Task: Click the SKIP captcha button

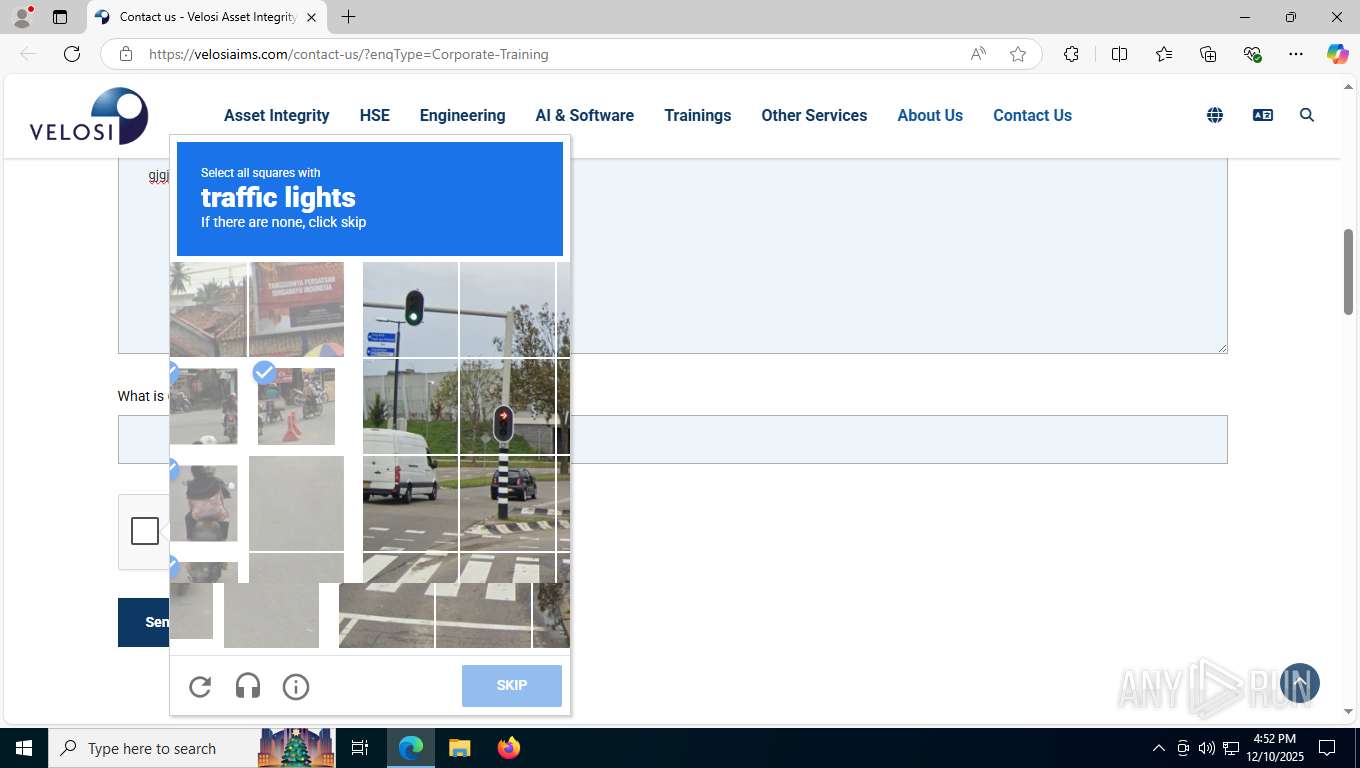Action: click(x=512, y=685)
